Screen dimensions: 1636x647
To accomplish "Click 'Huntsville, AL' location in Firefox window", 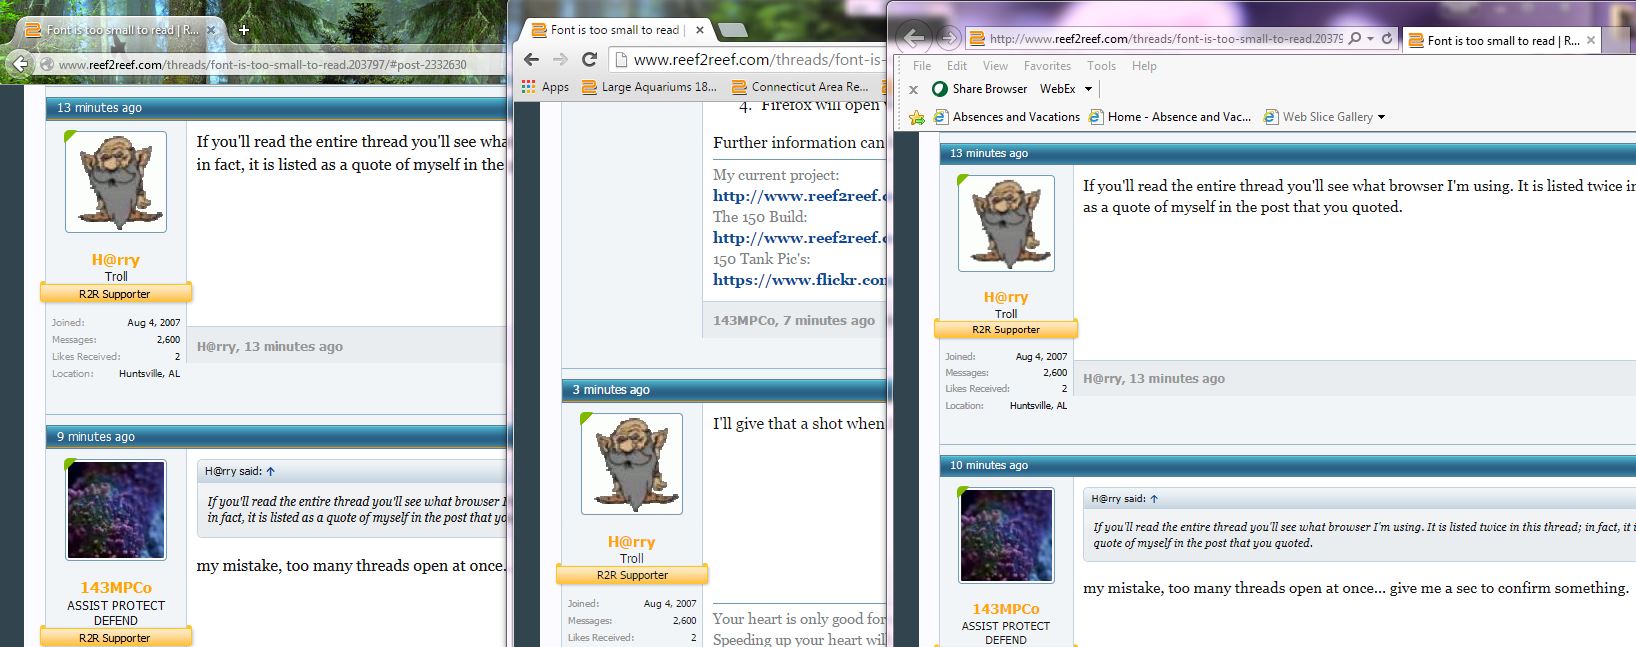I will tap(149, 374).
